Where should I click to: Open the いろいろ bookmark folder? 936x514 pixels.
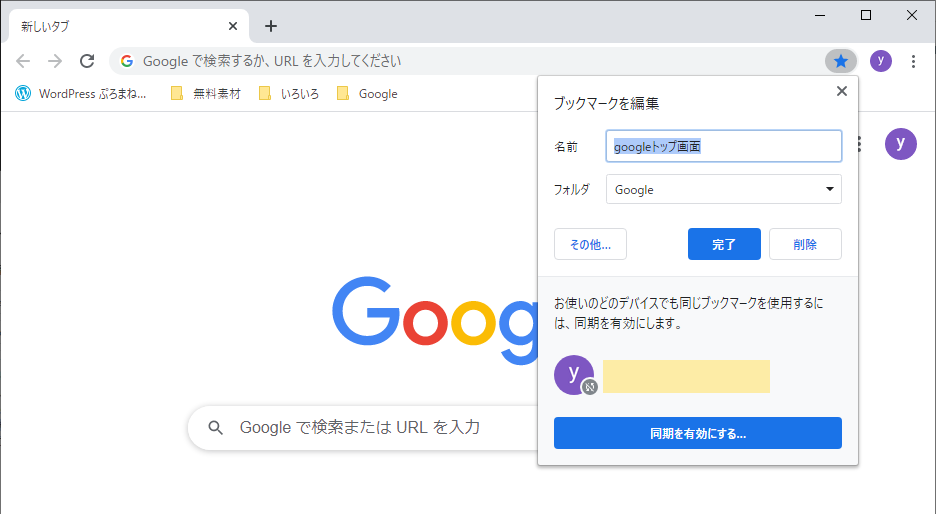(x=289, y=94)
